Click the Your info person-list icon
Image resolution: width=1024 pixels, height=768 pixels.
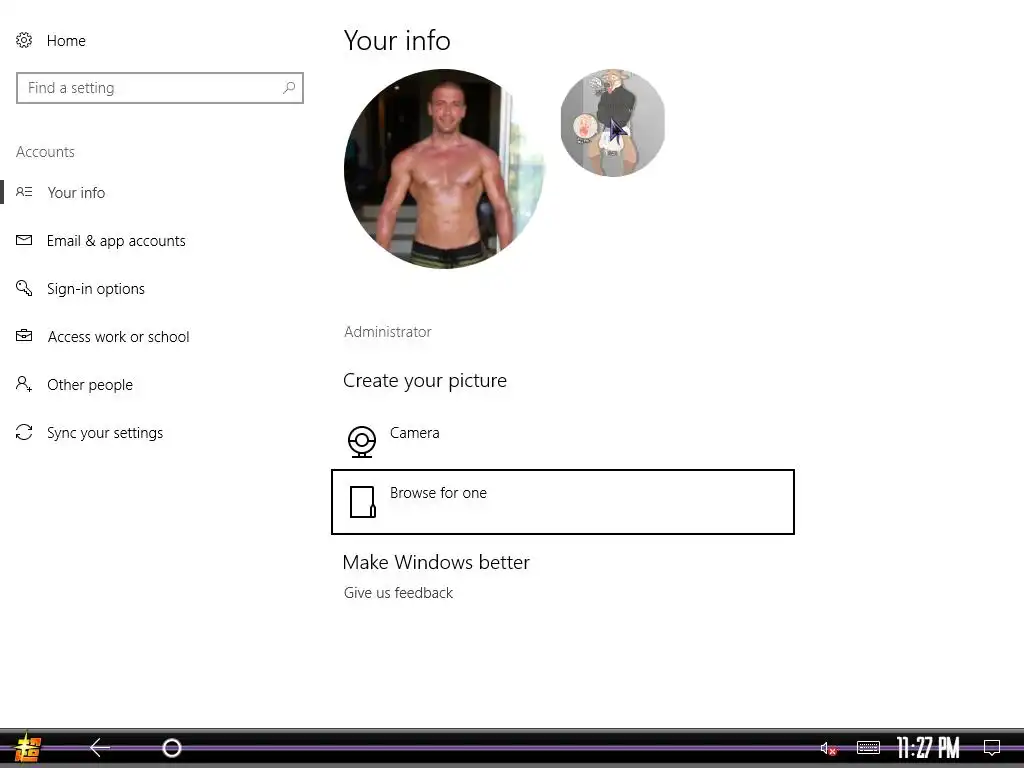click(x=24, y=192)
